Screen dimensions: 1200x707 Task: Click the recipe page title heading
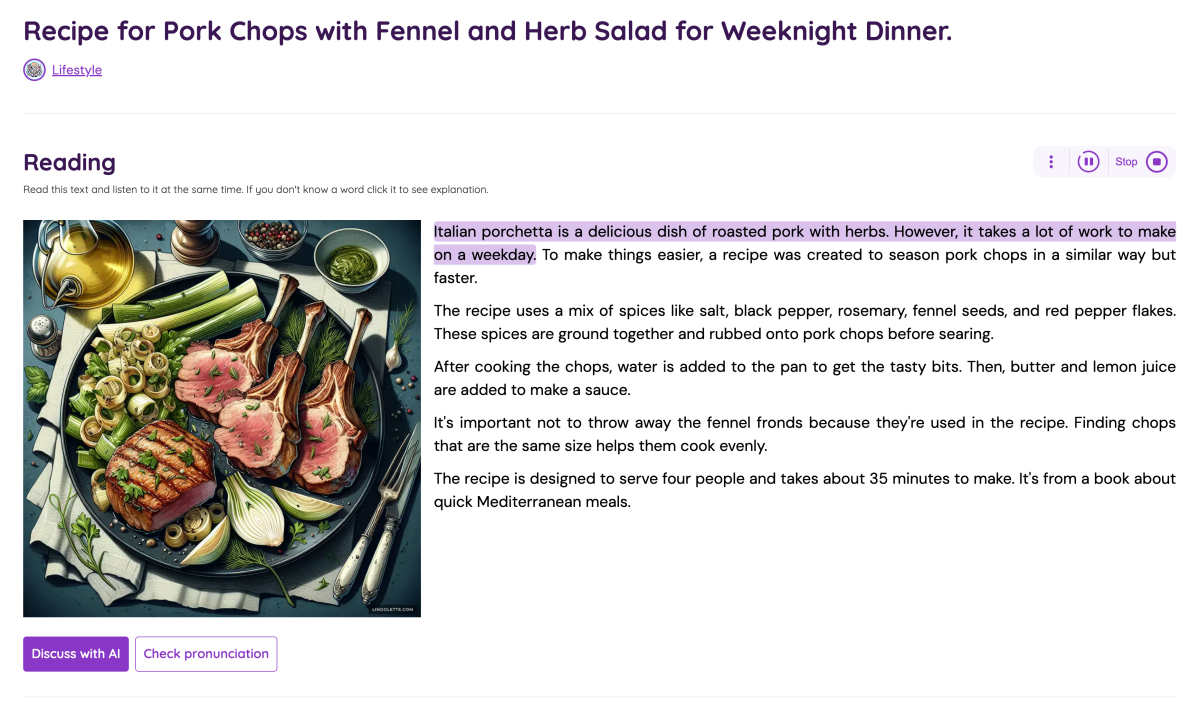click(x=487, y=31)
